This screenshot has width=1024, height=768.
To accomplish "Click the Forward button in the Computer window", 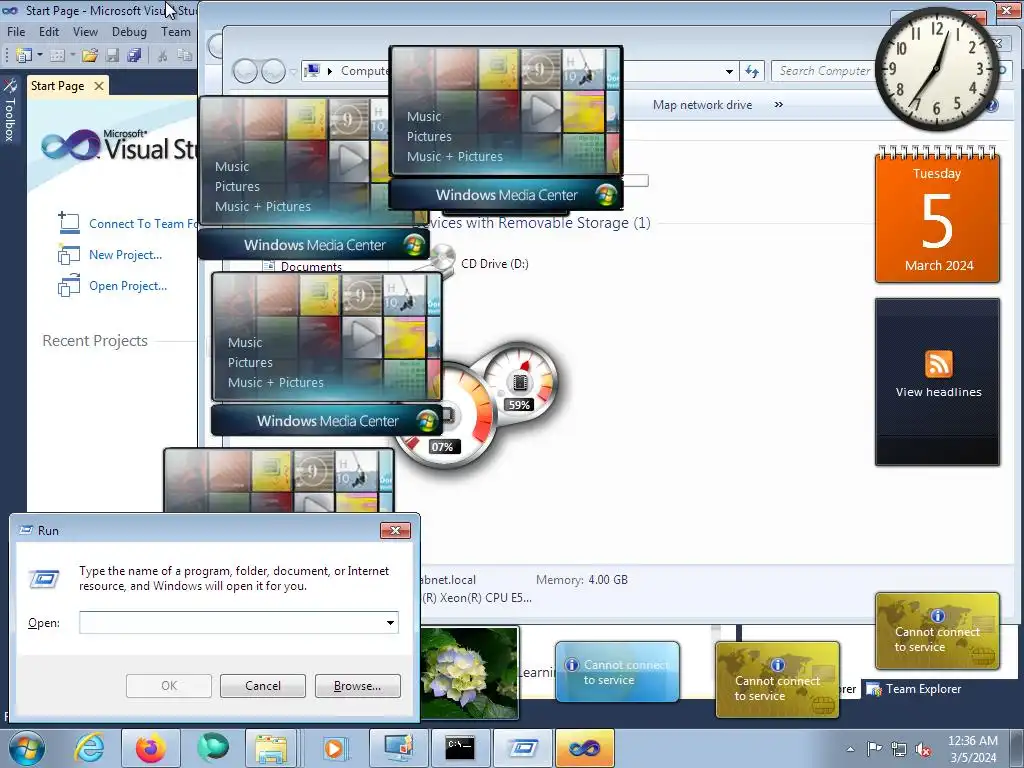I will [x=273, y=71].
